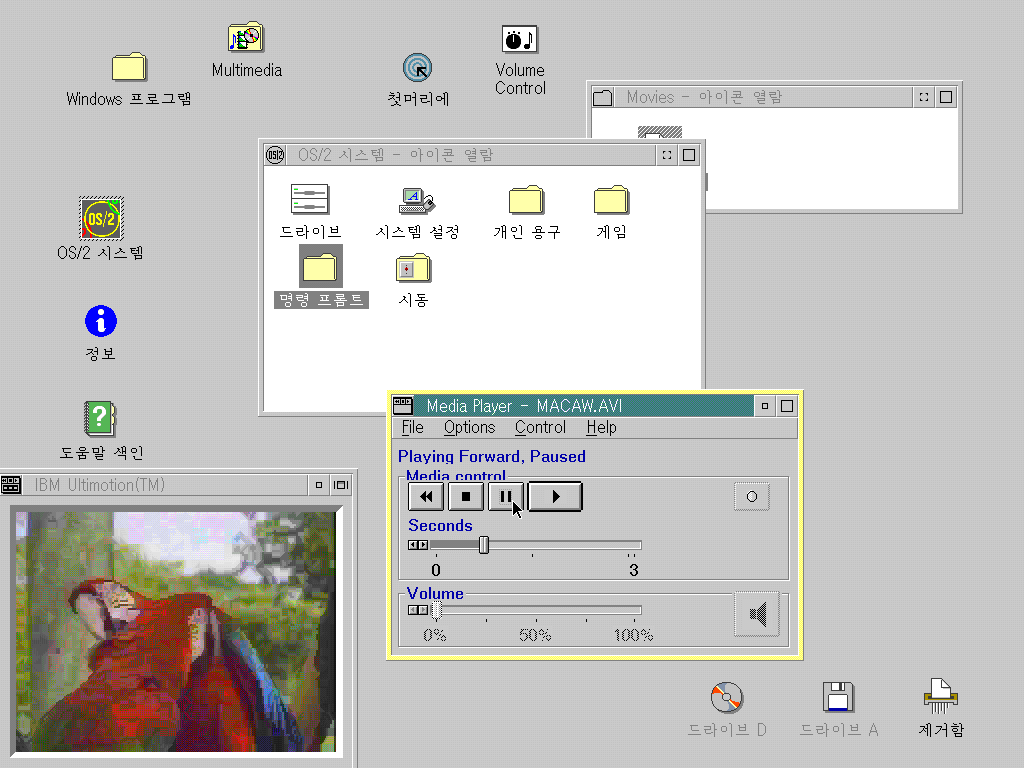Image resolution: width=1024 pixels, height=768 pixels.
Task: Open the Control menu in Media Player
Action: (540, 427)
